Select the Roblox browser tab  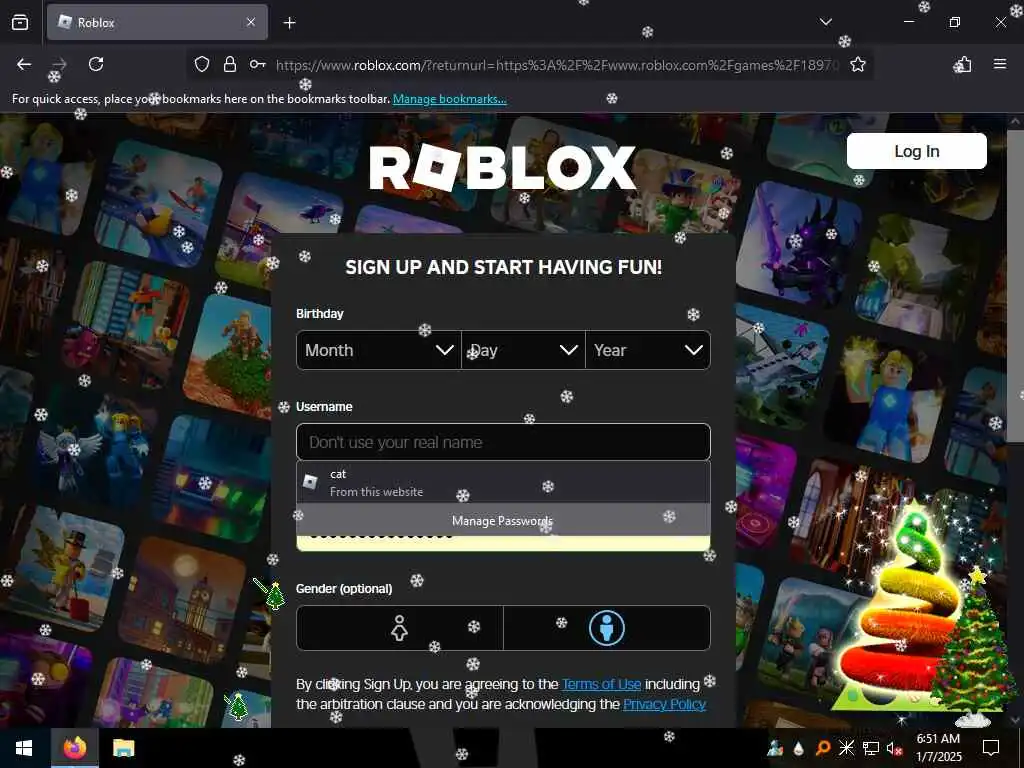[157, 22]
